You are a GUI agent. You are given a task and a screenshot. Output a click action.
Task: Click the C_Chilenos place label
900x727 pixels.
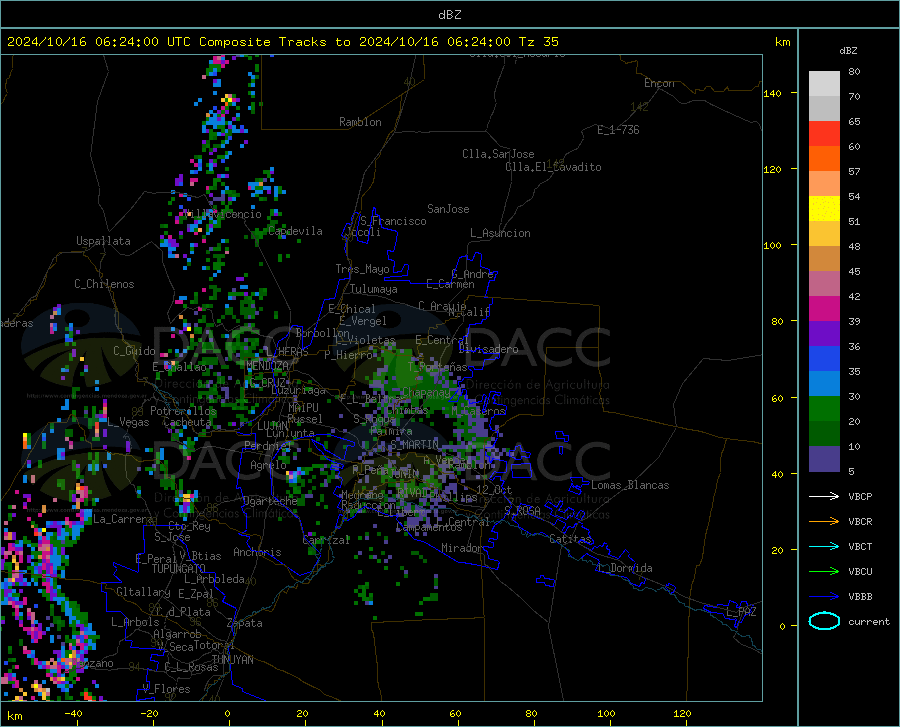point(104,284)
